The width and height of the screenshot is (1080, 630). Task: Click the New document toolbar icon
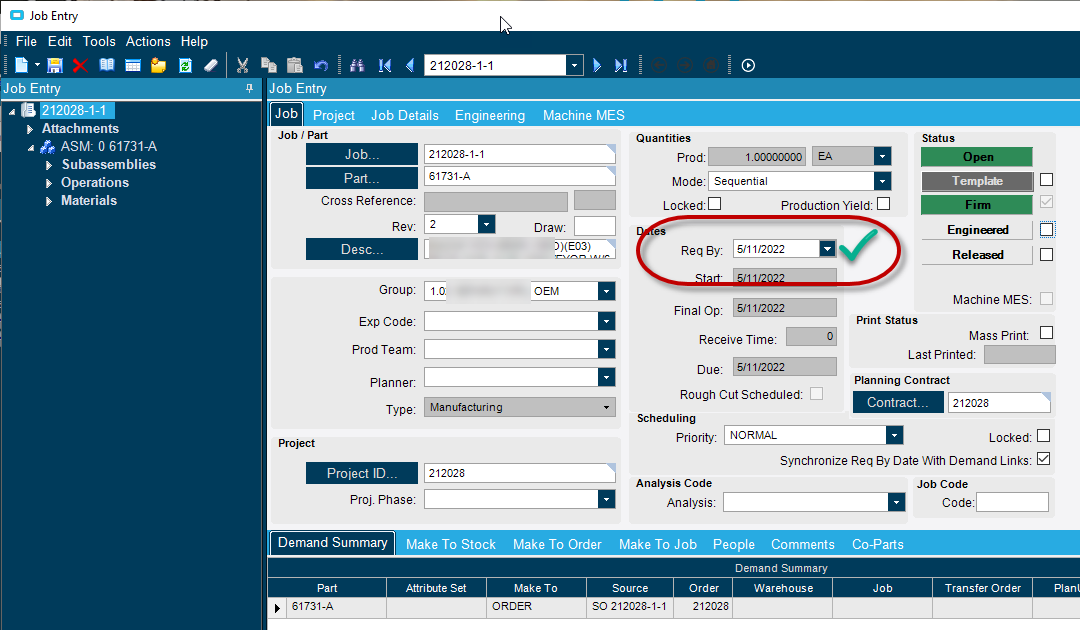(21, 65)
